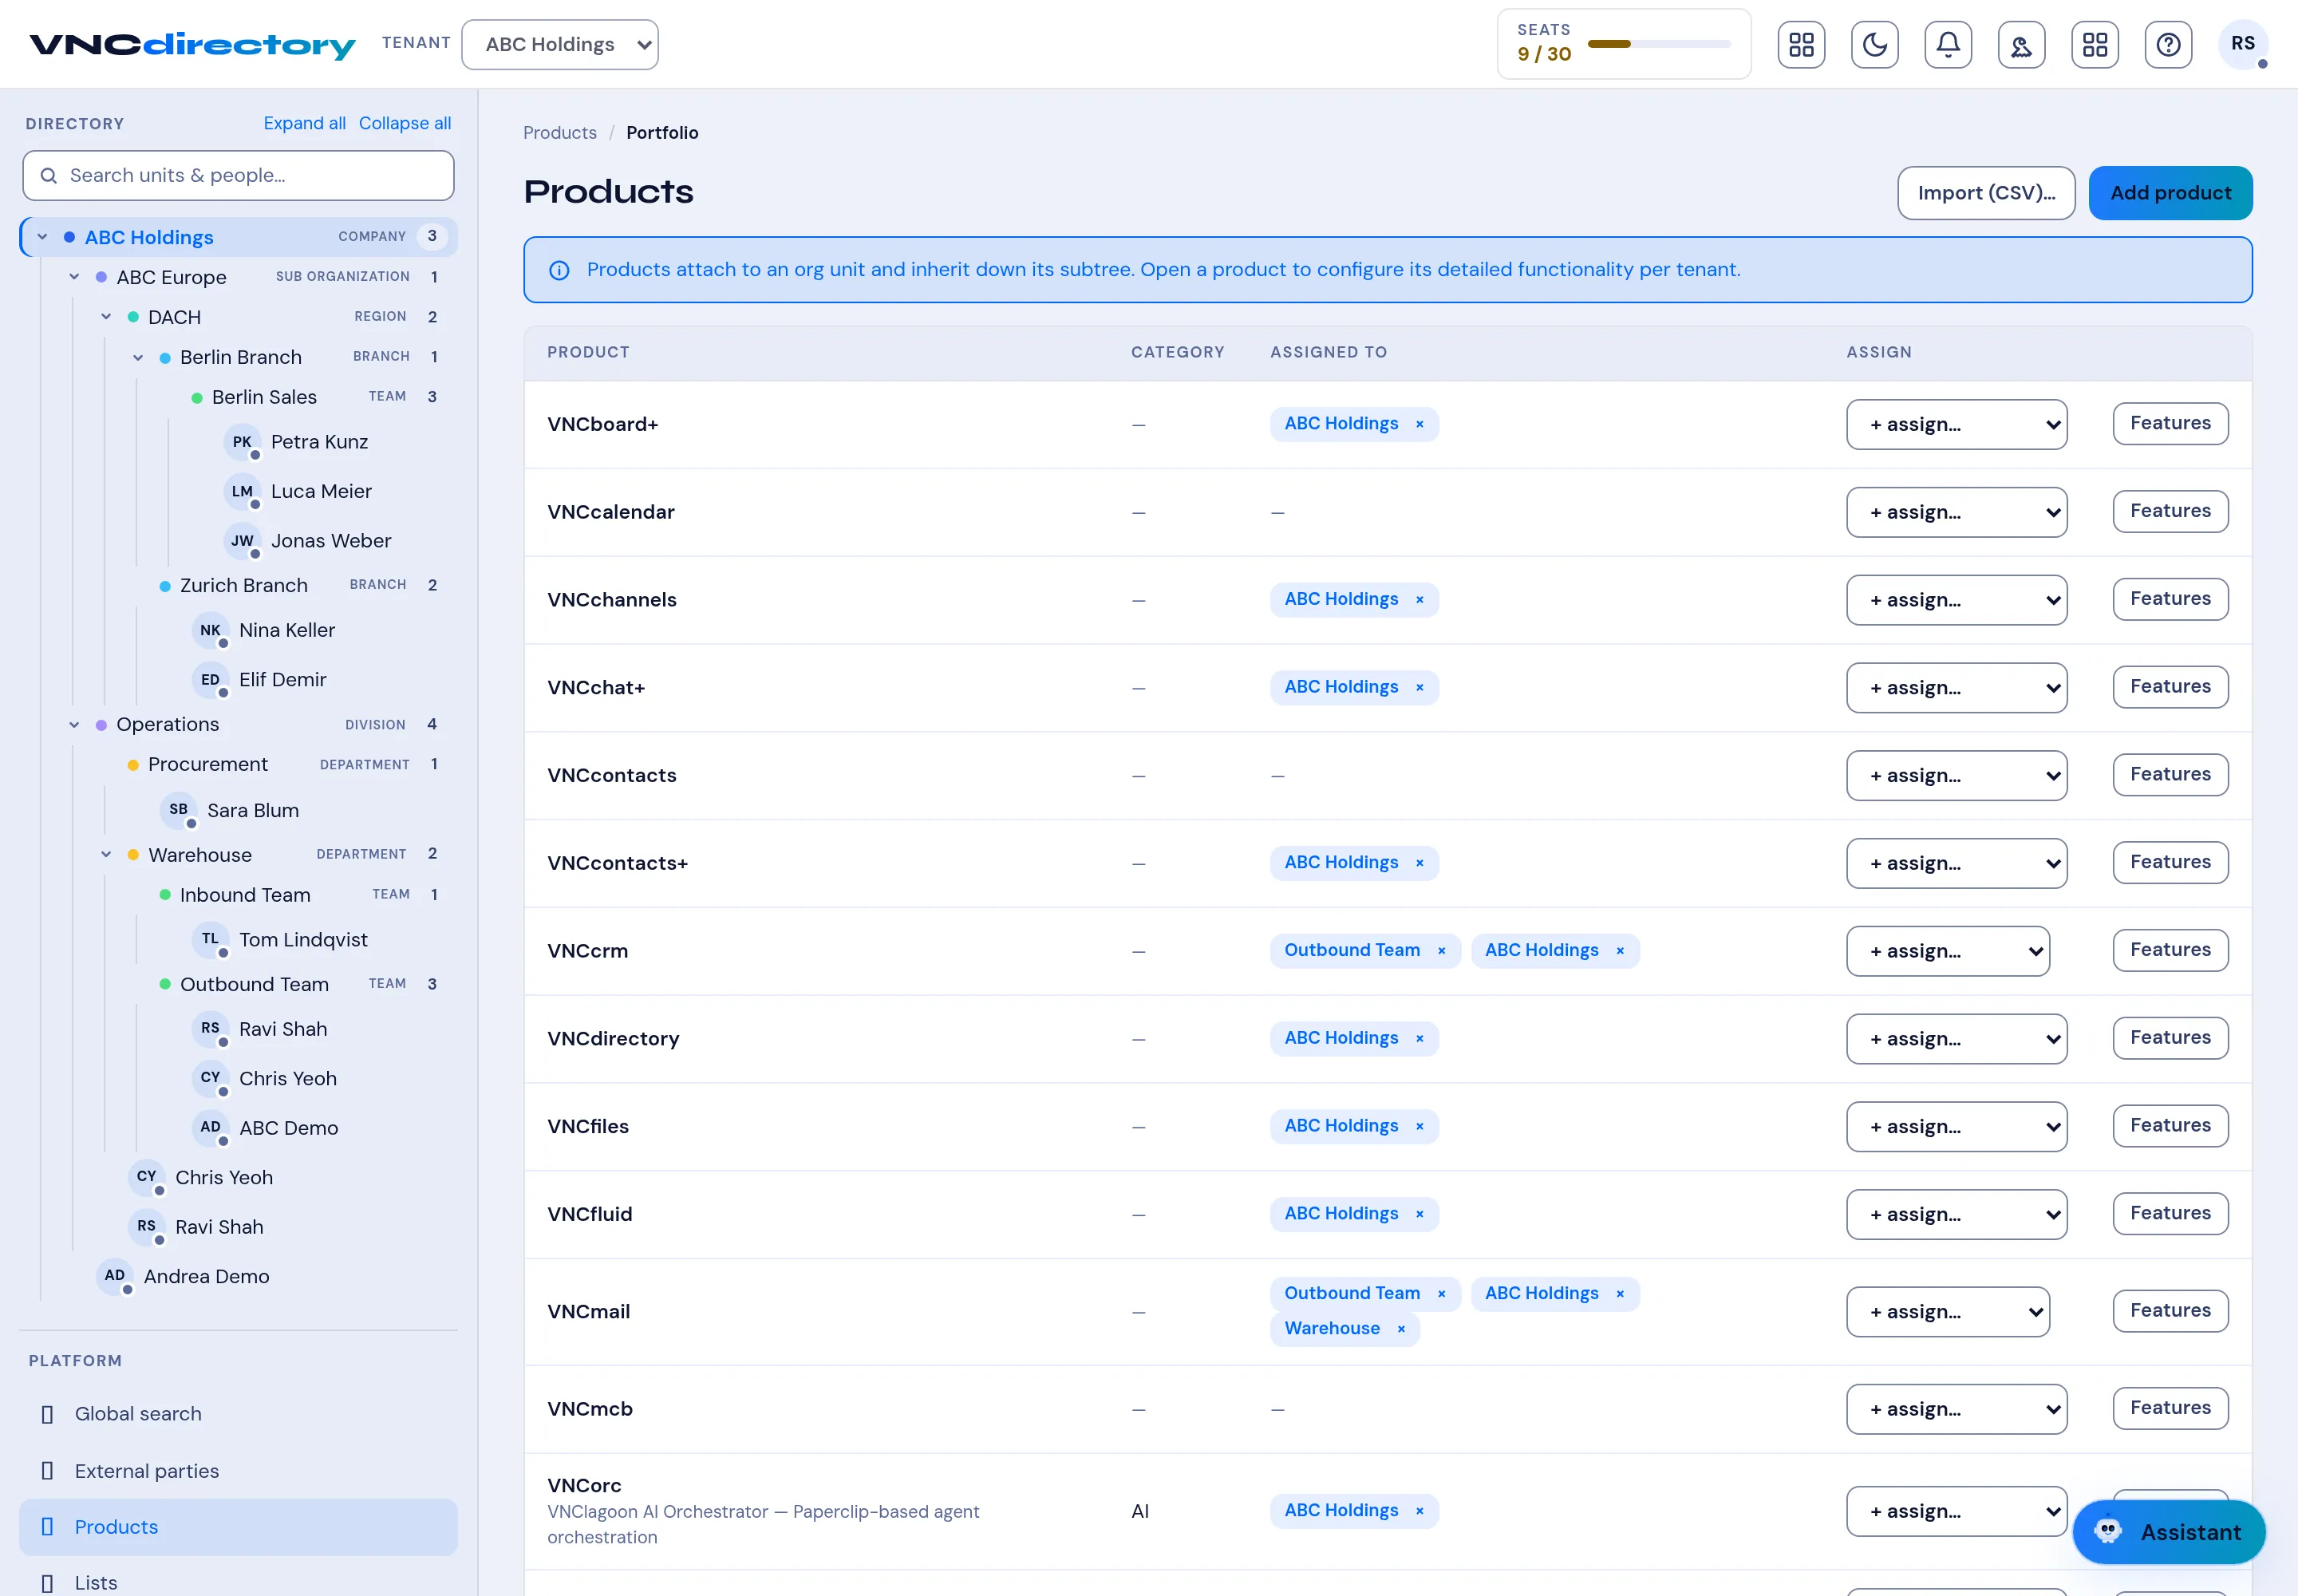Click the icon next to External parties

pos(47,1471)
